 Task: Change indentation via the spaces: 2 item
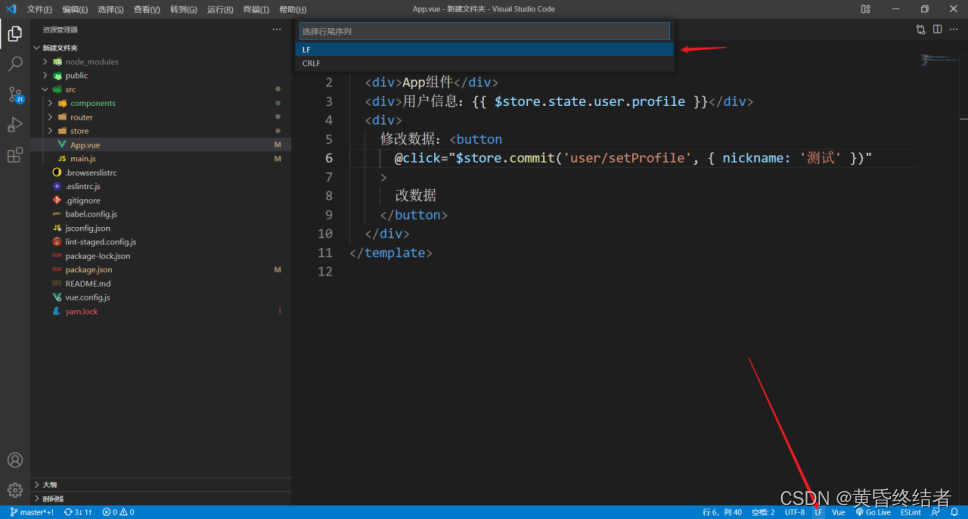pos(763,512)
